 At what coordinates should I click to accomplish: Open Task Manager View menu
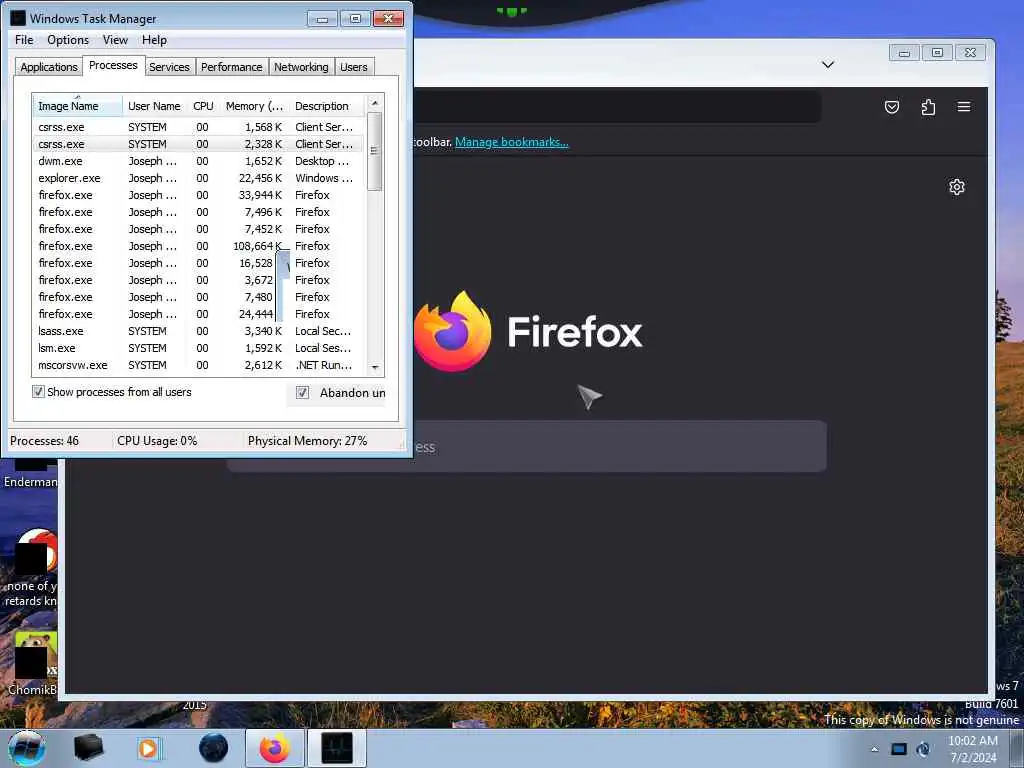pos(115,40)
